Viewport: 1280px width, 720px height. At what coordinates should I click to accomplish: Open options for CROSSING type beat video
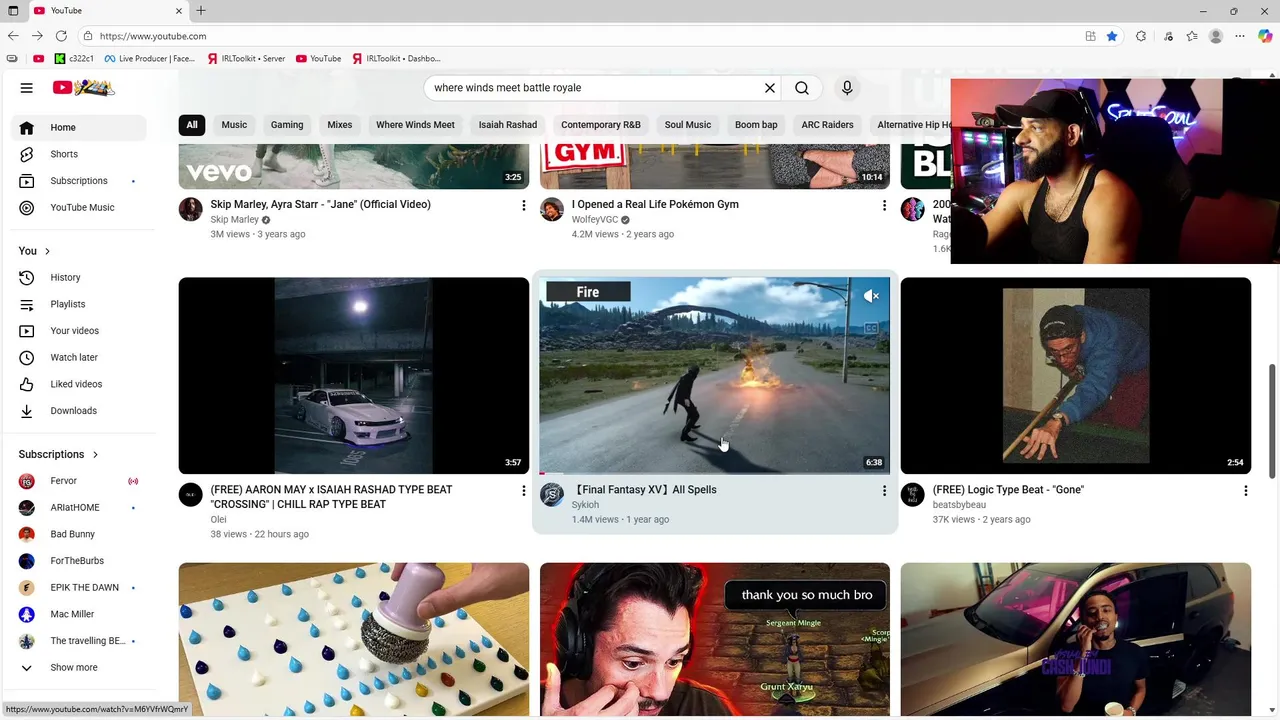523,491
